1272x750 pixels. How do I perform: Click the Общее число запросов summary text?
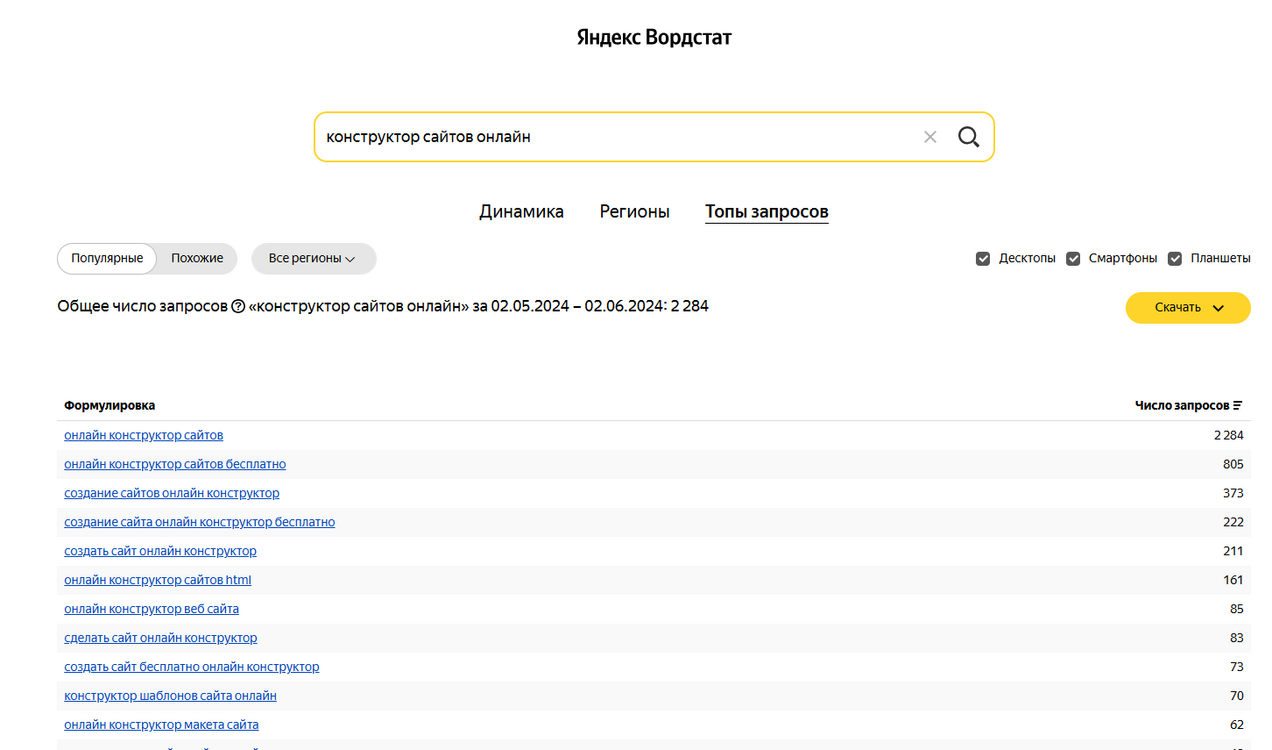pyautogui.click(x=383, y=307)
